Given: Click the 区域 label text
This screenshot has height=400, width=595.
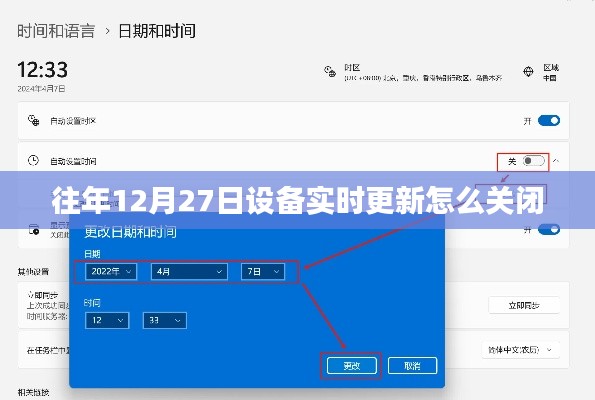Looking at the screenshot, I should (551, 68).
